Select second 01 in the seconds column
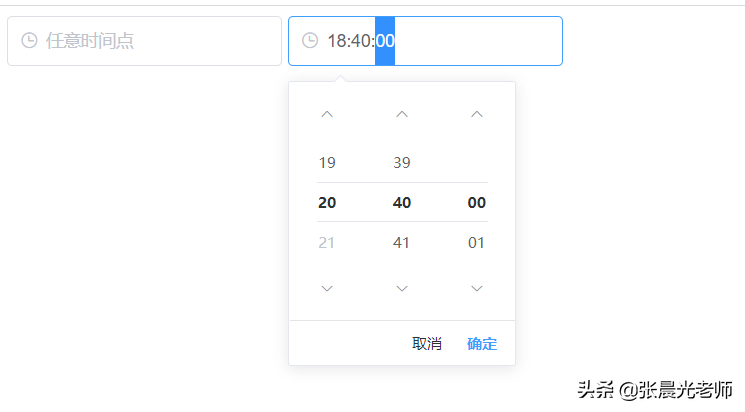Image resolution: width=745 pixels, height=412 pixels. (x=477, y=243)
